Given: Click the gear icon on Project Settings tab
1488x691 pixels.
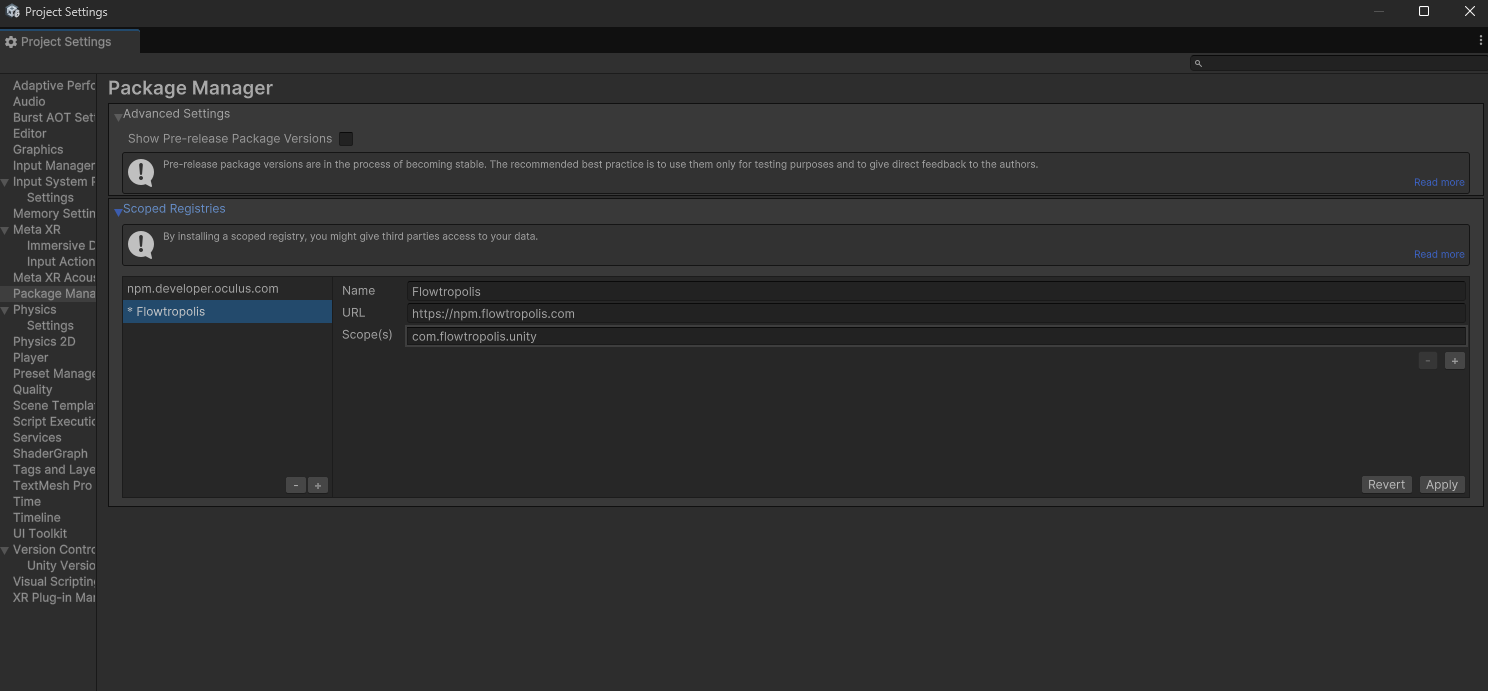Looking at the screenshot, I should coord(10,42).
